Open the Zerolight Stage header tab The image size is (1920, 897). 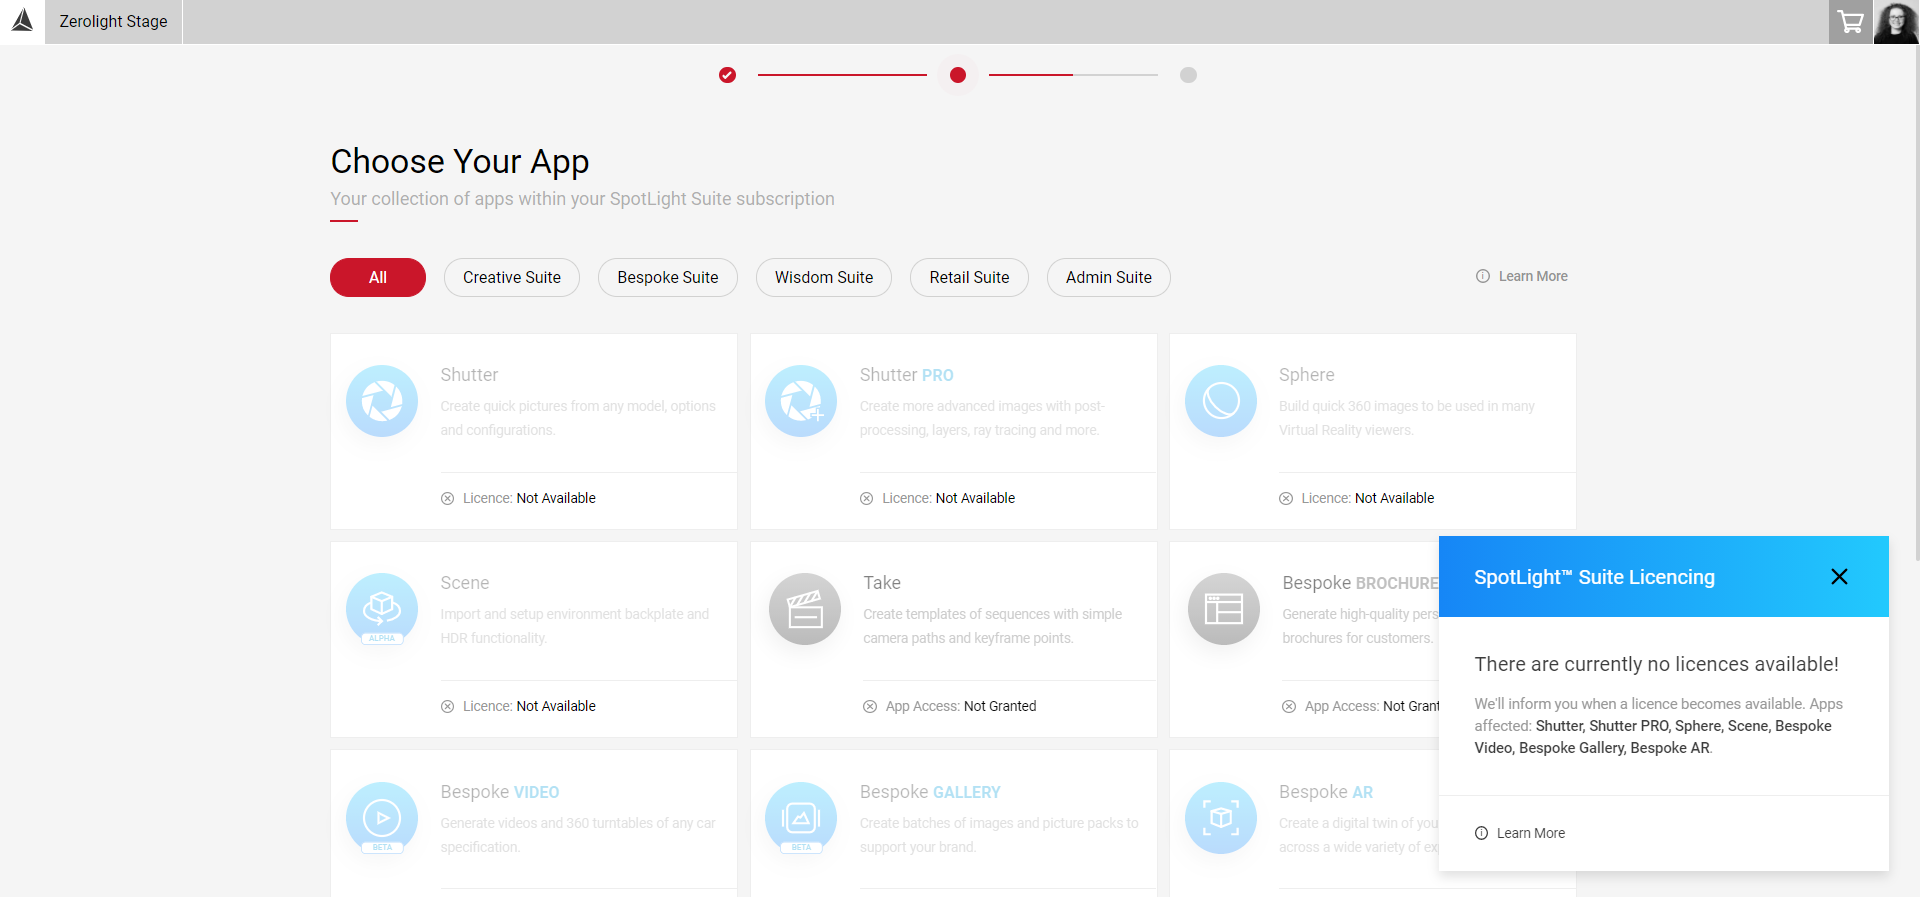click(x=113, y=21)
